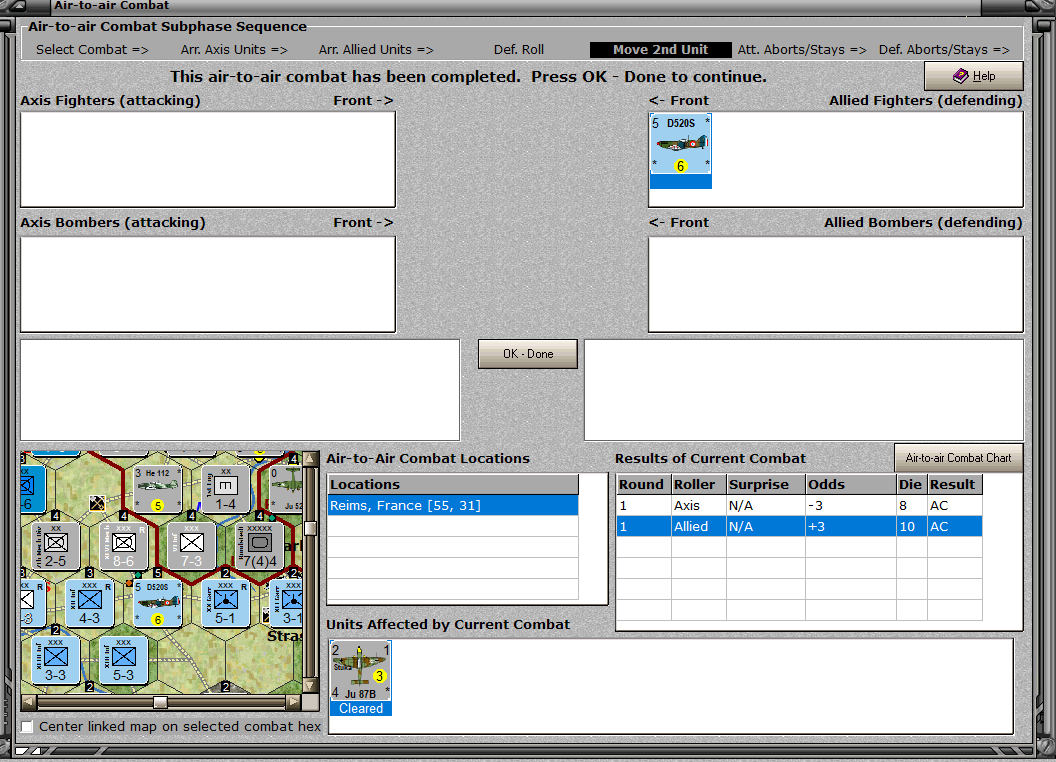This screenshot has width=1056, height=762.
Task: Click the Roller column header
Action: pyautogui.click(x=698, y=484)
